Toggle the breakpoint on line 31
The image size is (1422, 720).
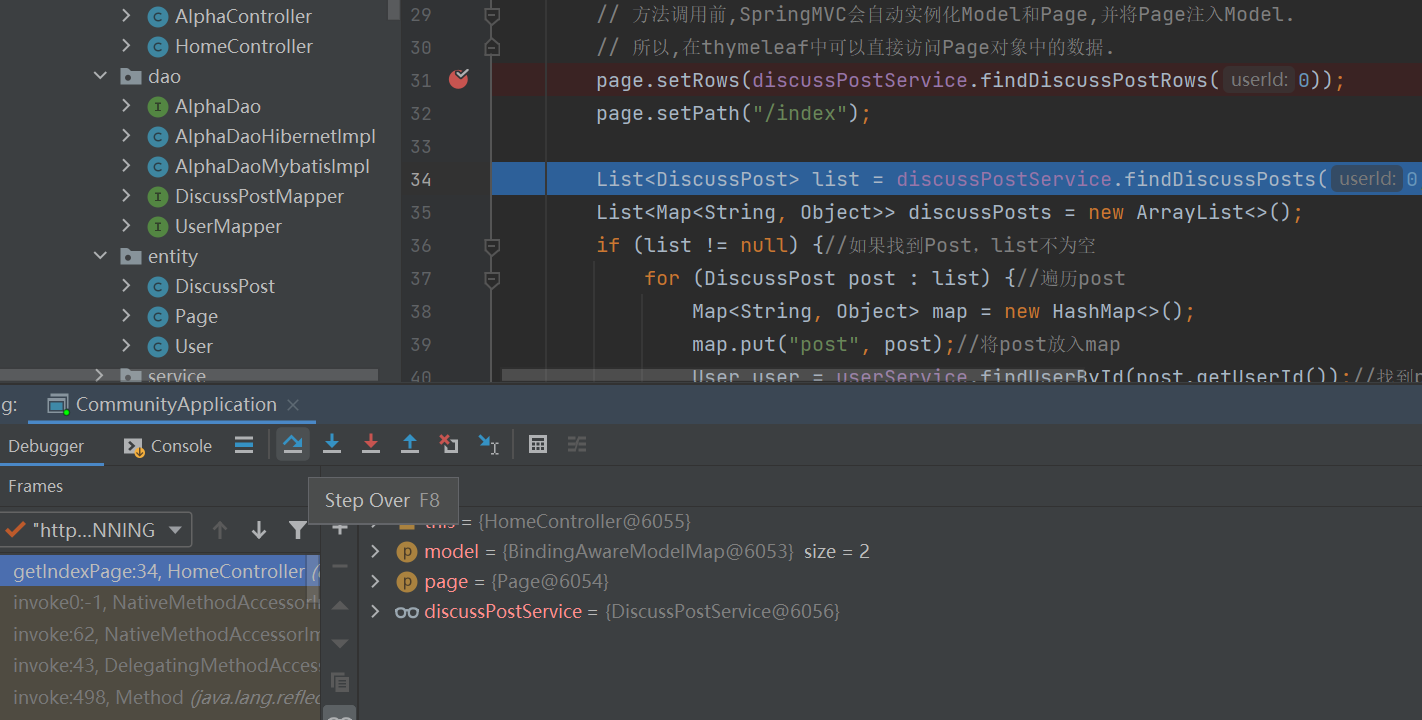[459, 79]
